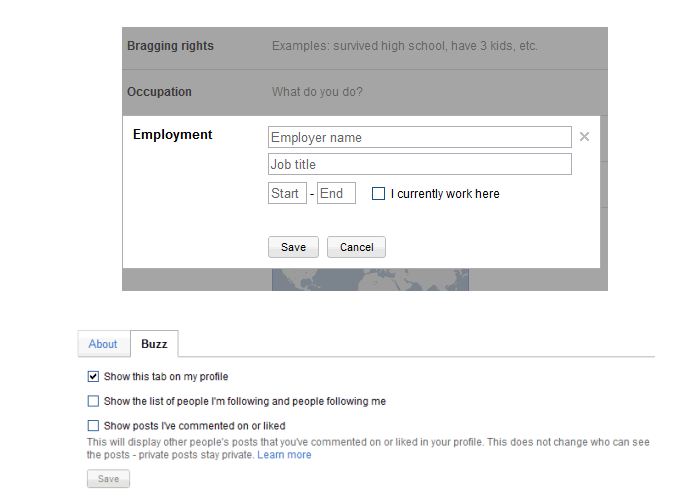The image size is (689, 502).
Task: Click the Employer name field
Action: pos(419,137)
